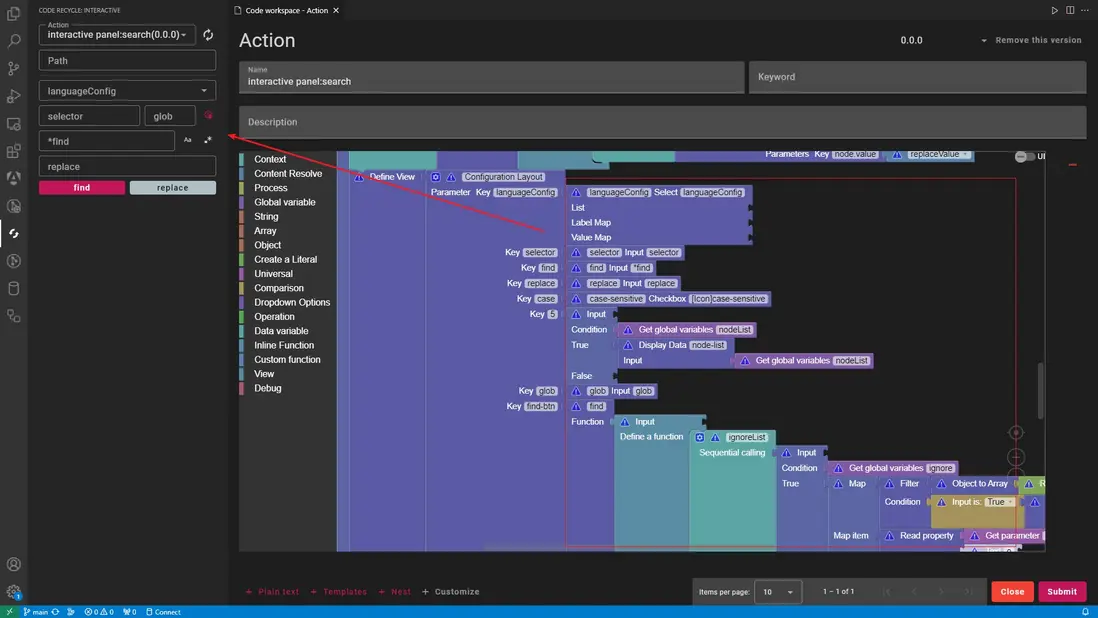Open the editor more actions menu
The image size is (1098, 618).
click(1087, 9)
